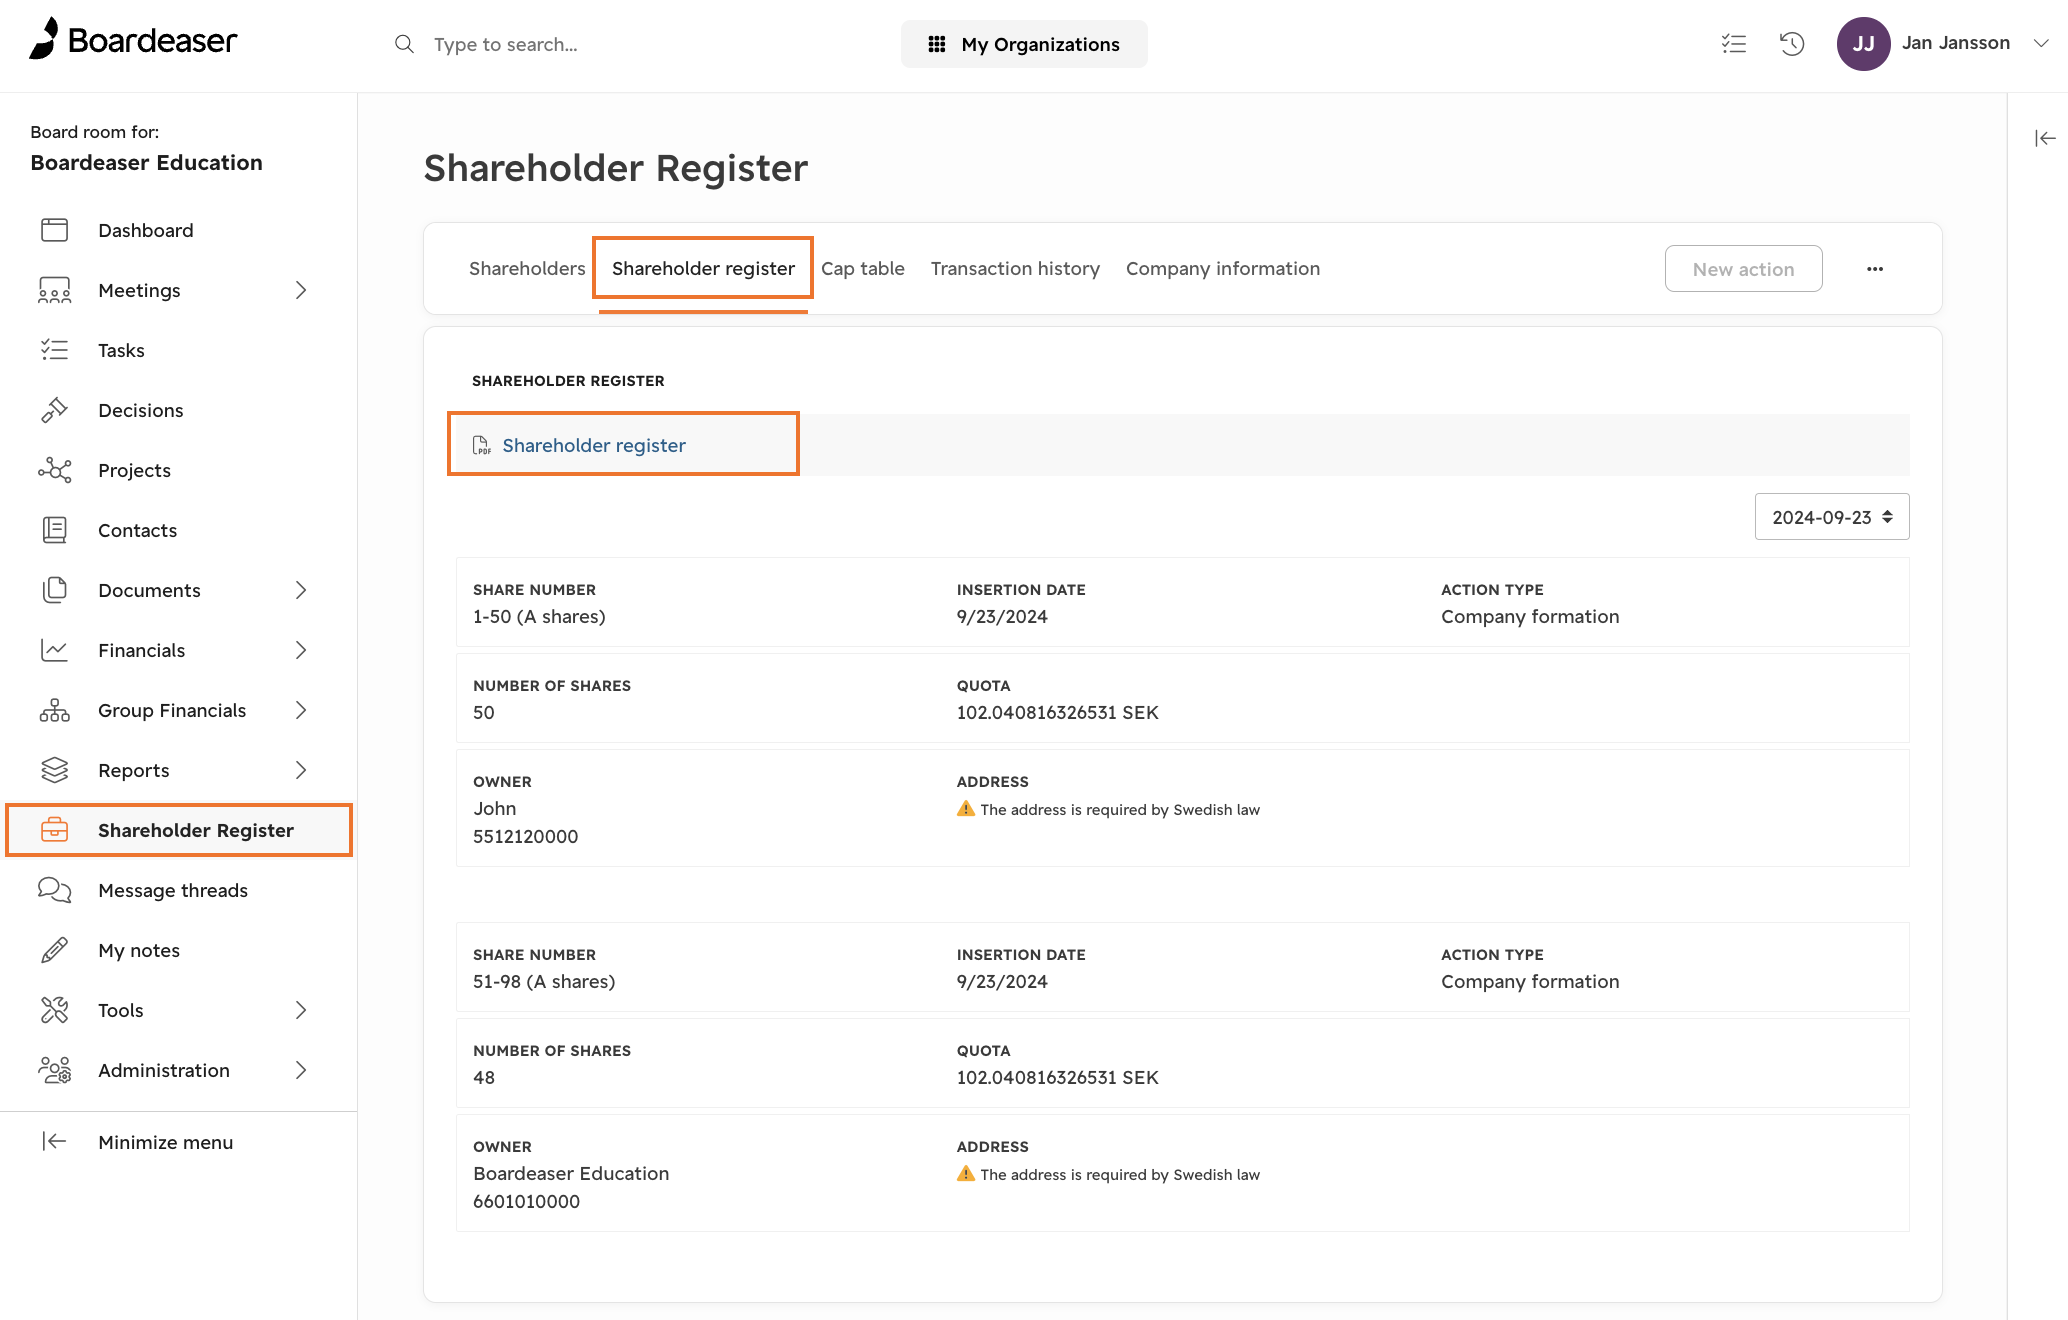Click the Tools wrench icon

click(x=55, y=1010)
